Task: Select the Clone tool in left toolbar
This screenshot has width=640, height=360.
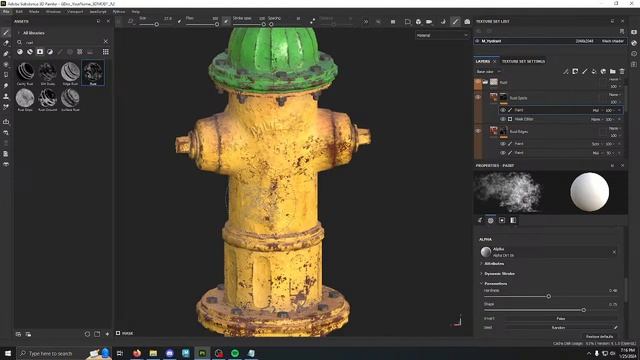Action: (x=6, y=96)
